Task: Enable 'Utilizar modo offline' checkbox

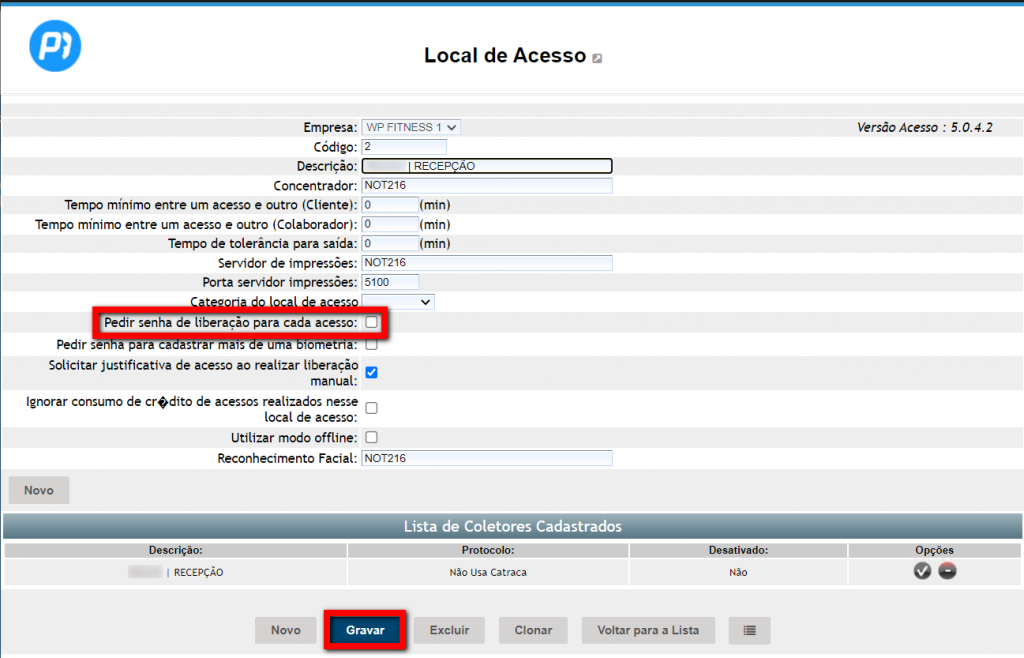Action: 371,437
